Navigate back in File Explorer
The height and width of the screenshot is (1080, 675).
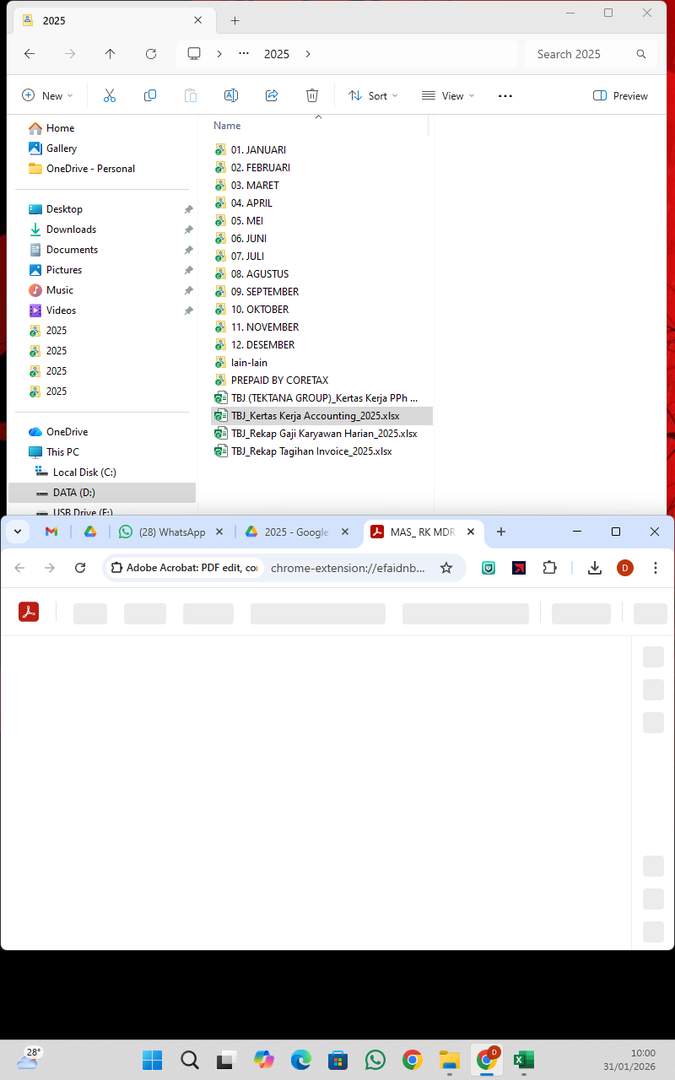pyautogui.click(x=29, y=54)
